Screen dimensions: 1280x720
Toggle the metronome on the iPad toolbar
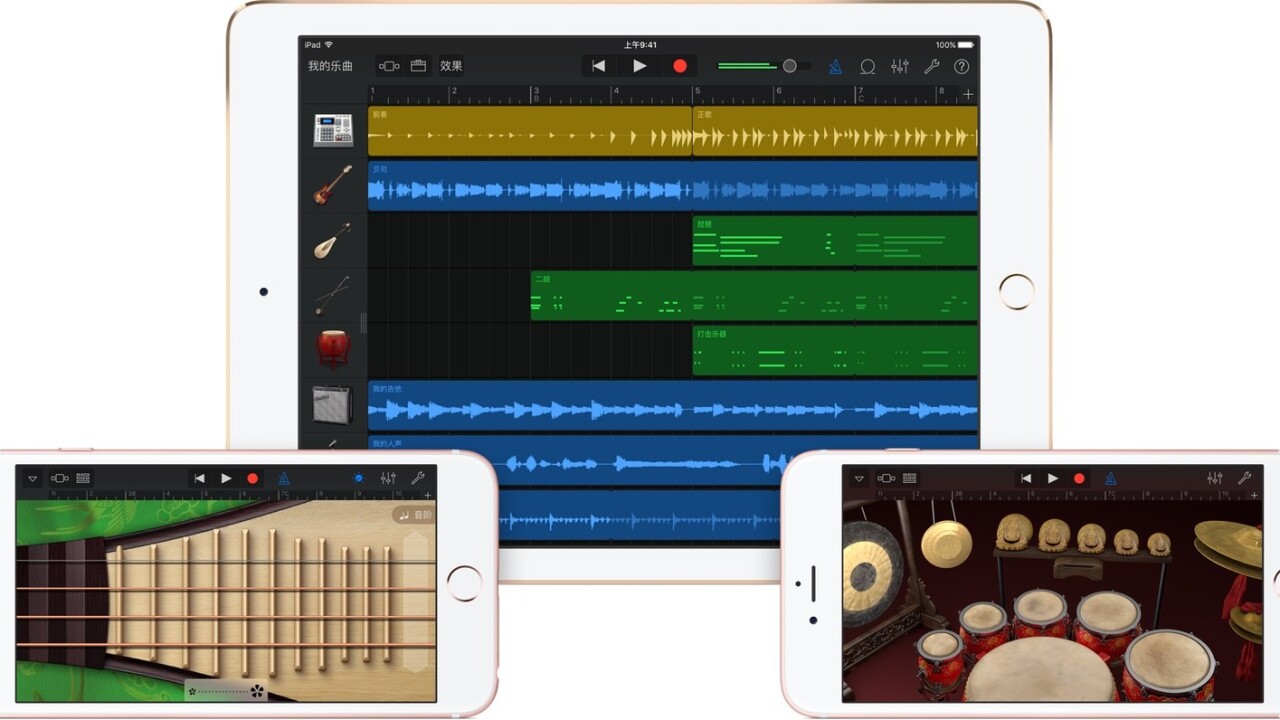click(x=835, y=66)
